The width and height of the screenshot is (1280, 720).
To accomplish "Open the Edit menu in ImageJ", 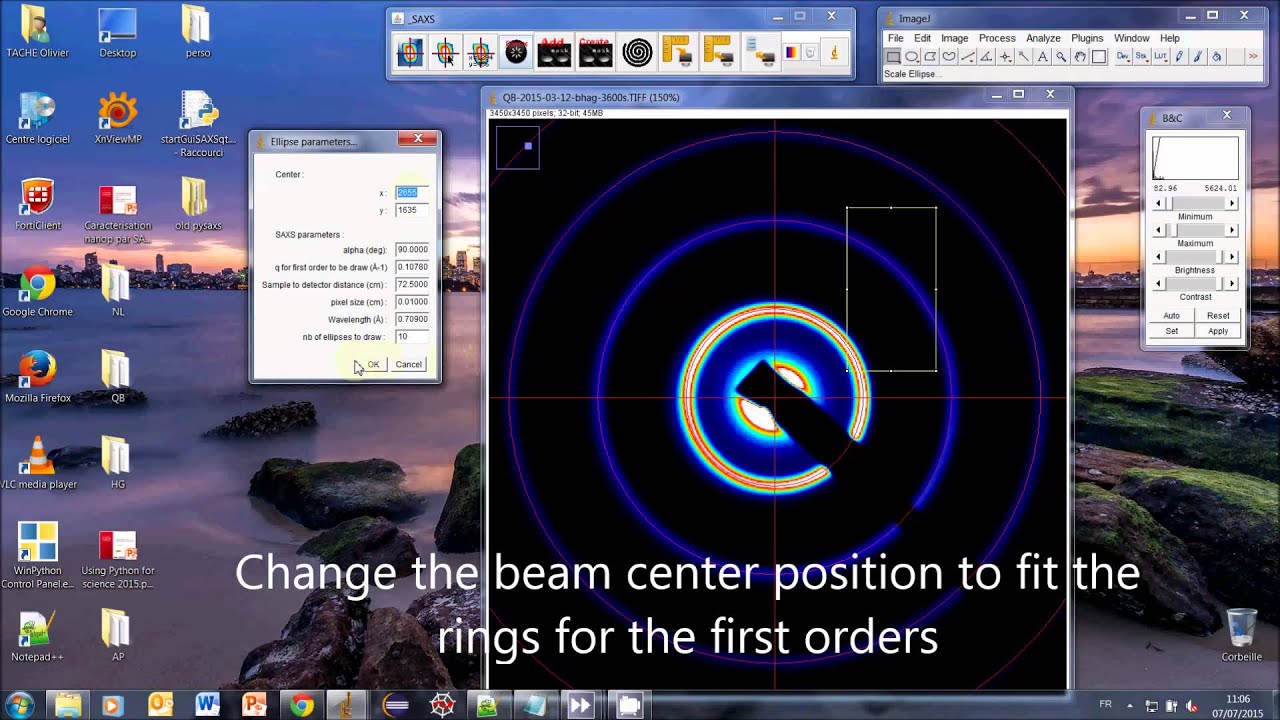I will point(922,38).
